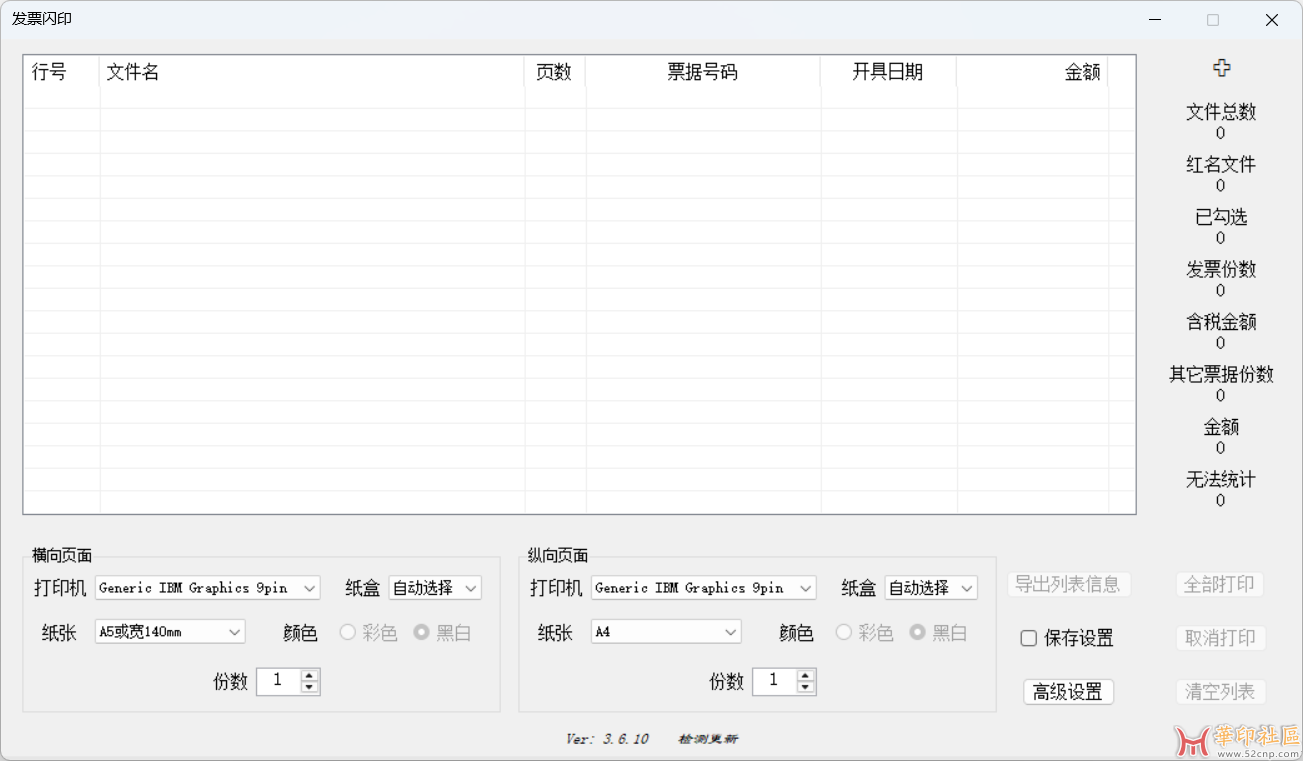1303x761 pixels.
Task: Click the Ver: 3.6.10 version text
Action: 607,739
